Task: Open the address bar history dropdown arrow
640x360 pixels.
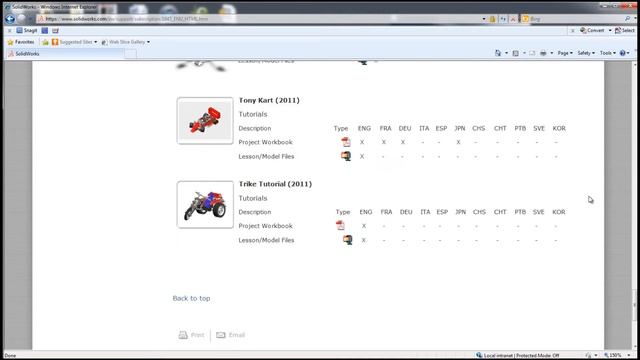Action: point(484,19)
